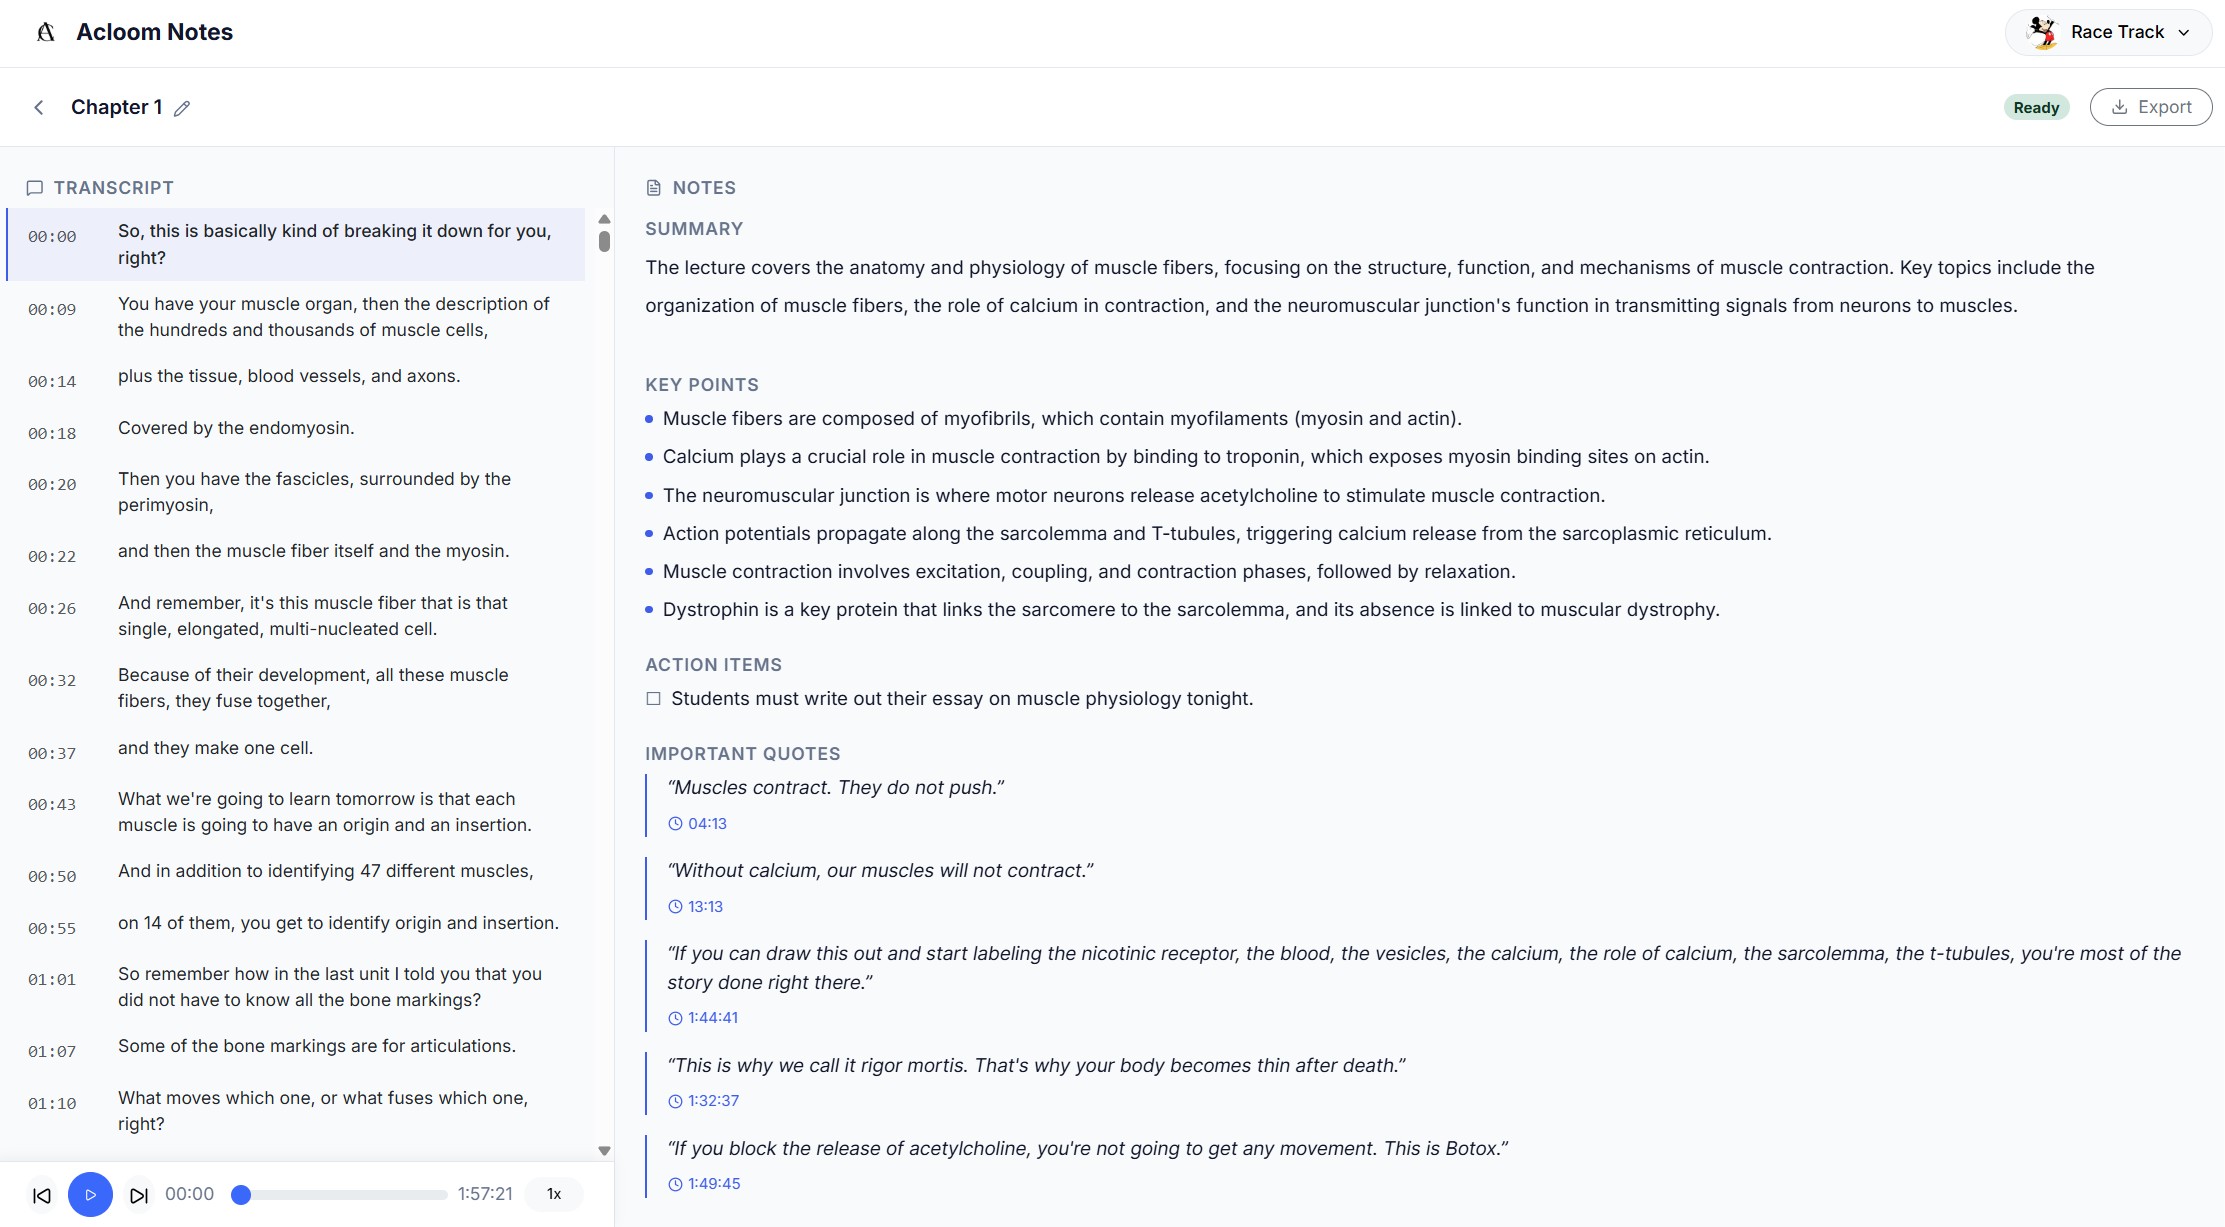
Task: Click the downward scroll arrow on the transcript
Action: pyautogui.click(x=604, y=1150)
